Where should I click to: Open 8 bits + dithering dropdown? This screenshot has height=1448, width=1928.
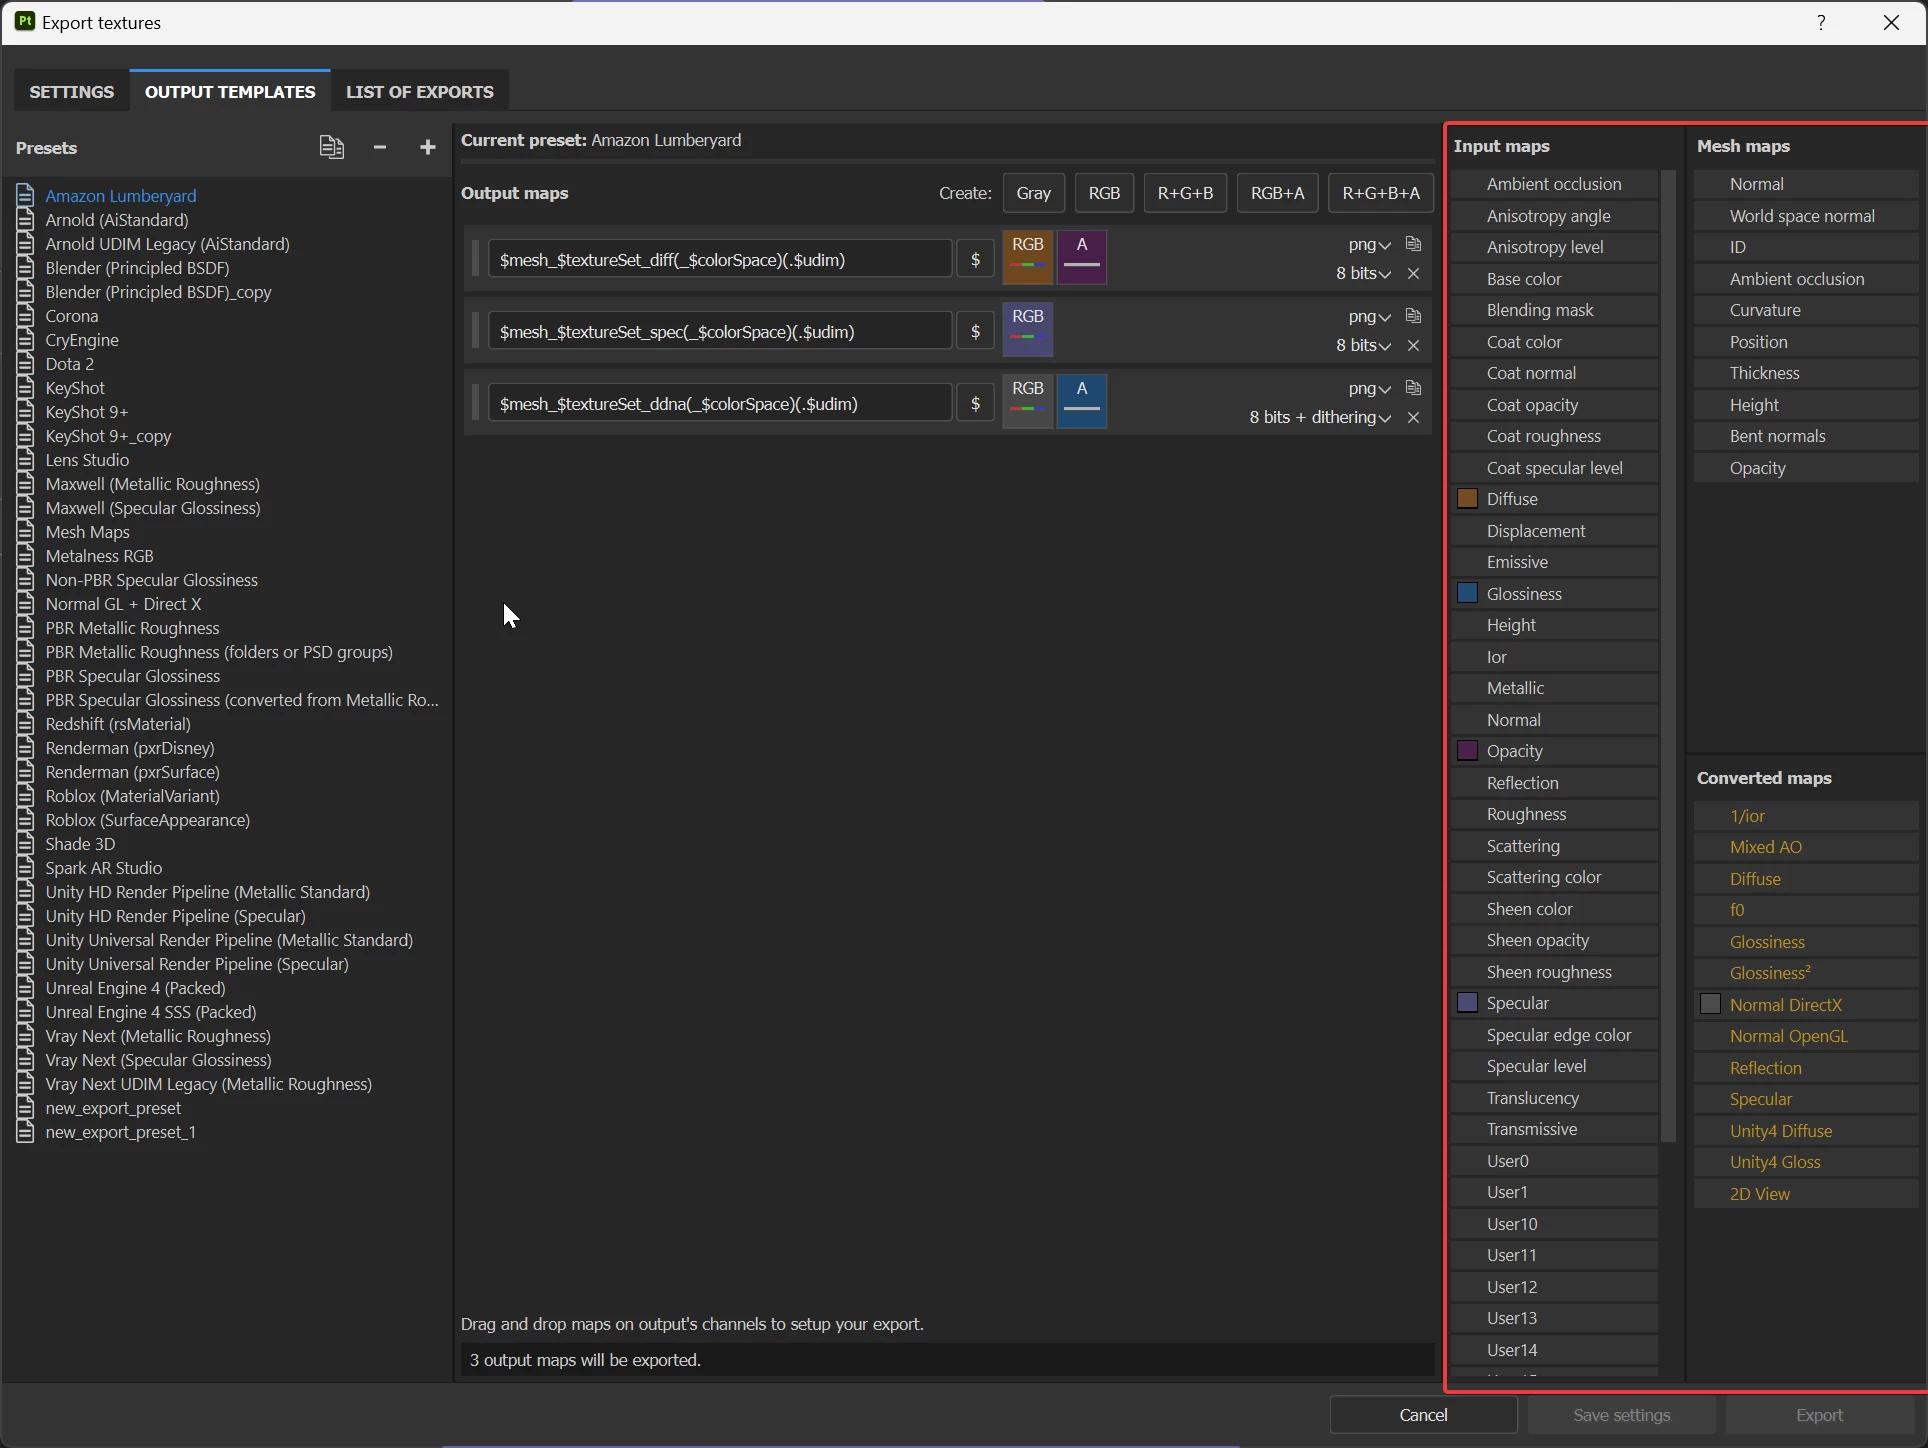1319,417
